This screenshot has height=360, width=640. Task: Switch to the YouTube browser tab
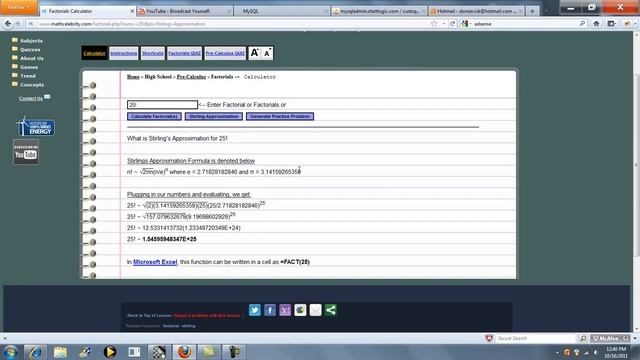coord(184,11)
